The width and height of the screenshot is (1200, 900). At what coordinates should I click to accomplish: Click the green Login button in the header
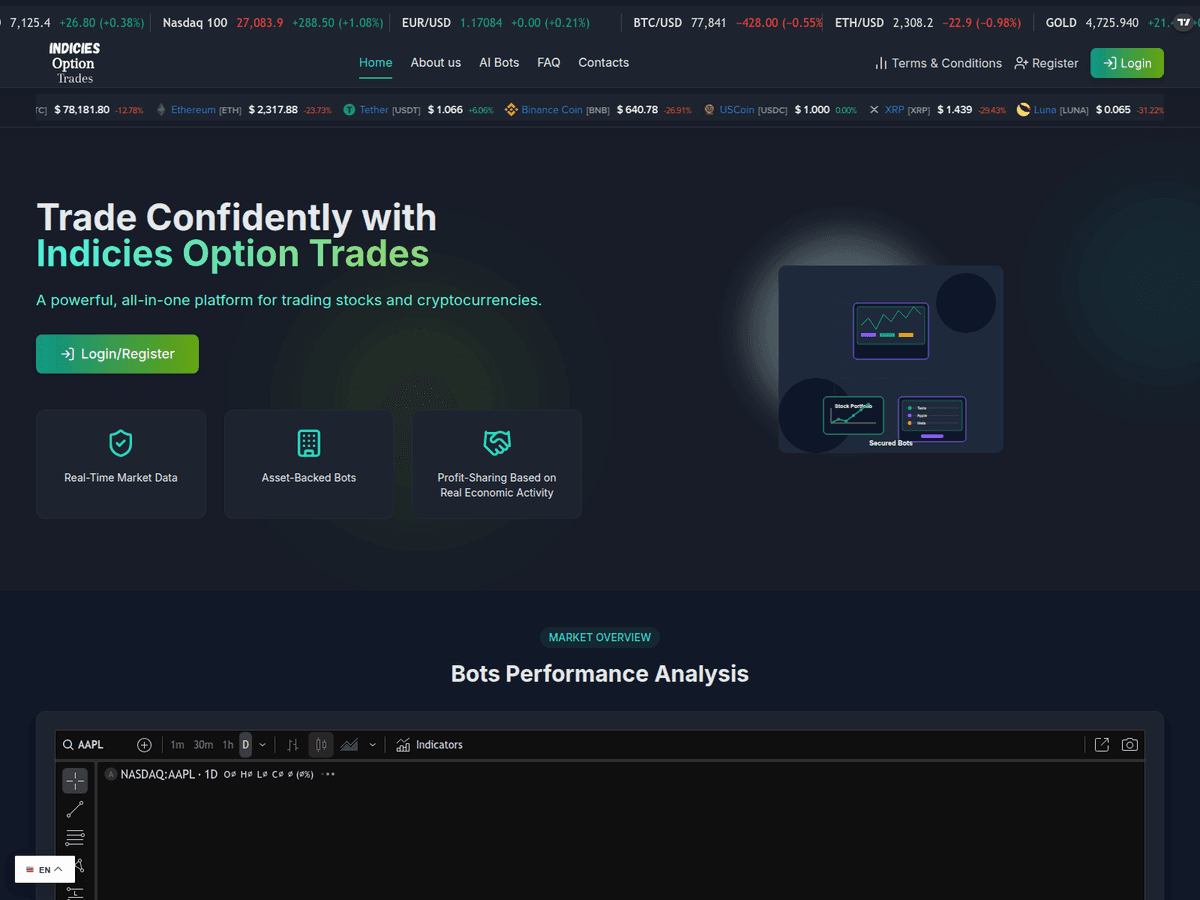[1127, 63]
